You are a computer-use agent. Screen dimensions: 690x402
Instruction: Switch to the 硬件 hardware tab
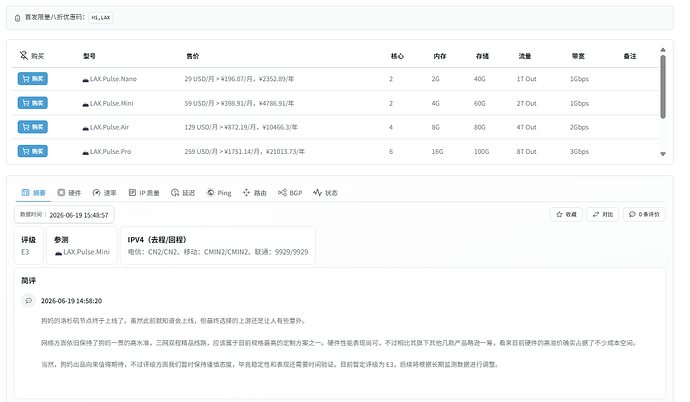click(x=69, y=193)
